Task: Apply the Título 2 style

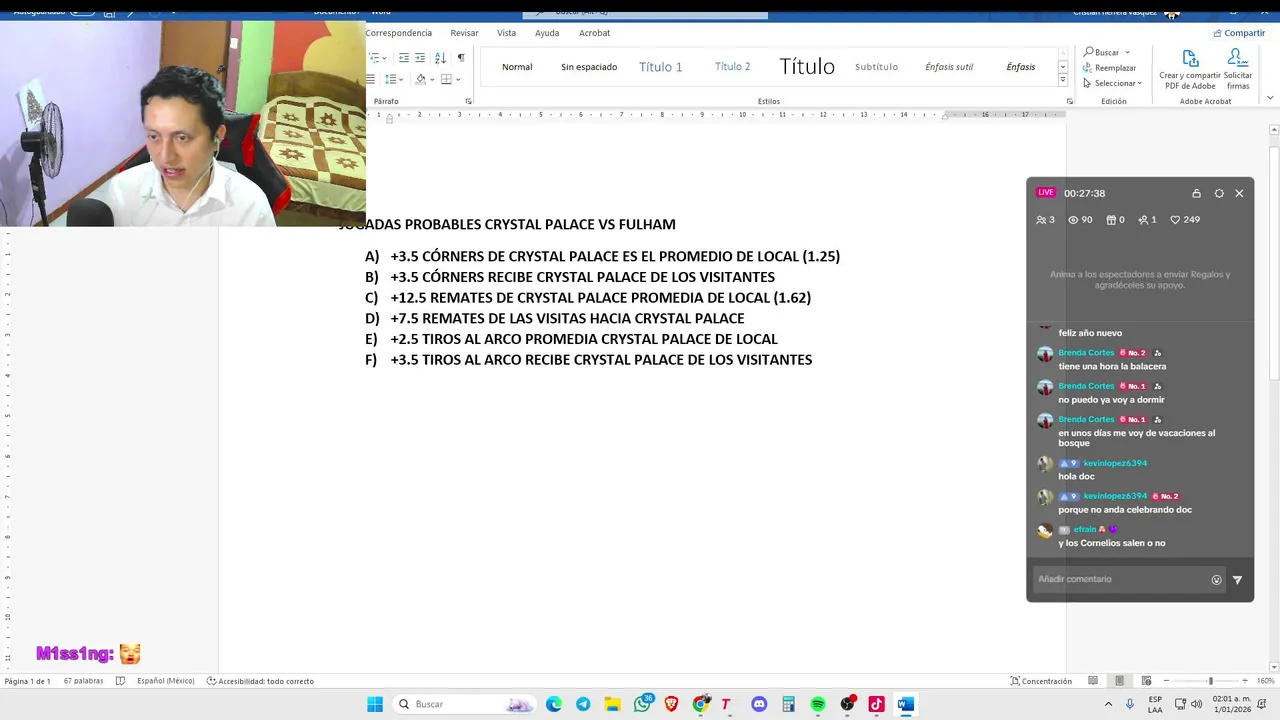Action: 733,67
